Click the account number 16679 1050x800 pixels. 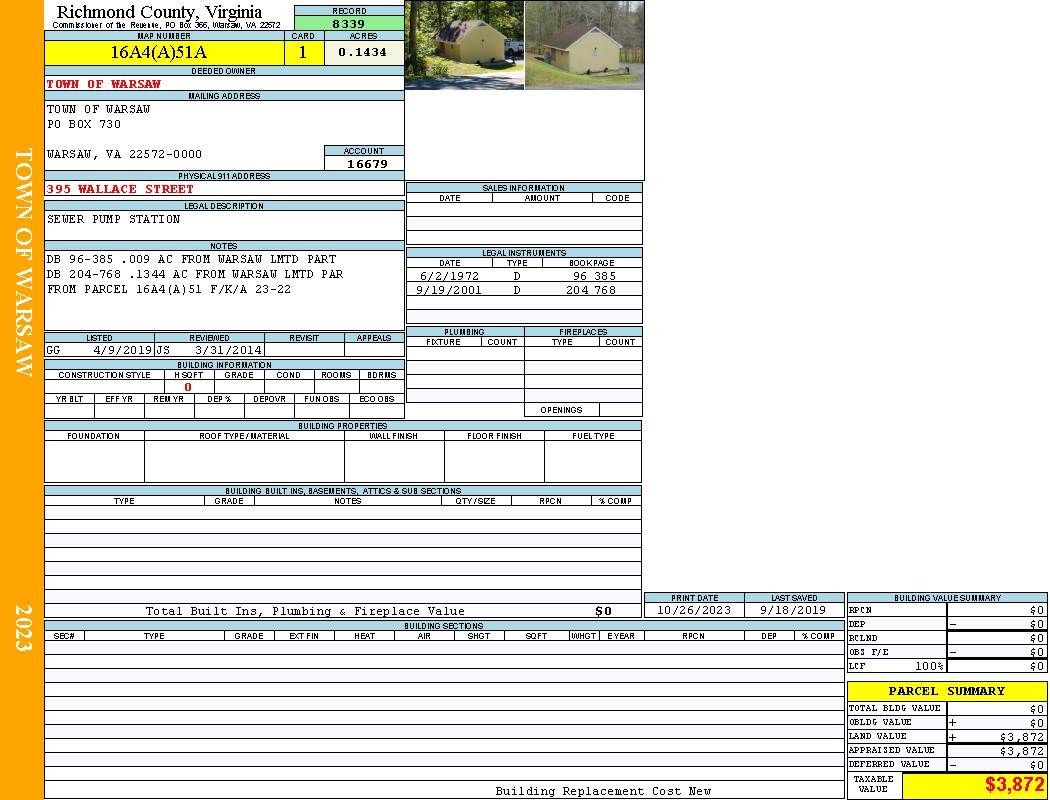[x=366, y=163]
